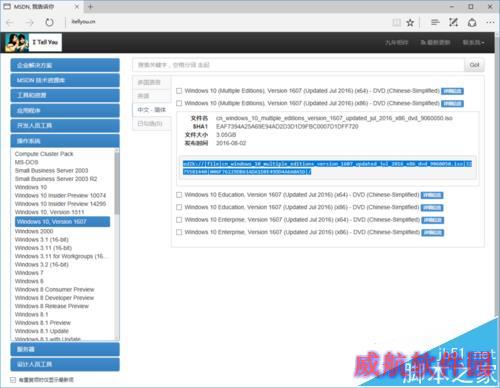Click the SHA1 hash value text
500x388 pixels.
point(287,127)
